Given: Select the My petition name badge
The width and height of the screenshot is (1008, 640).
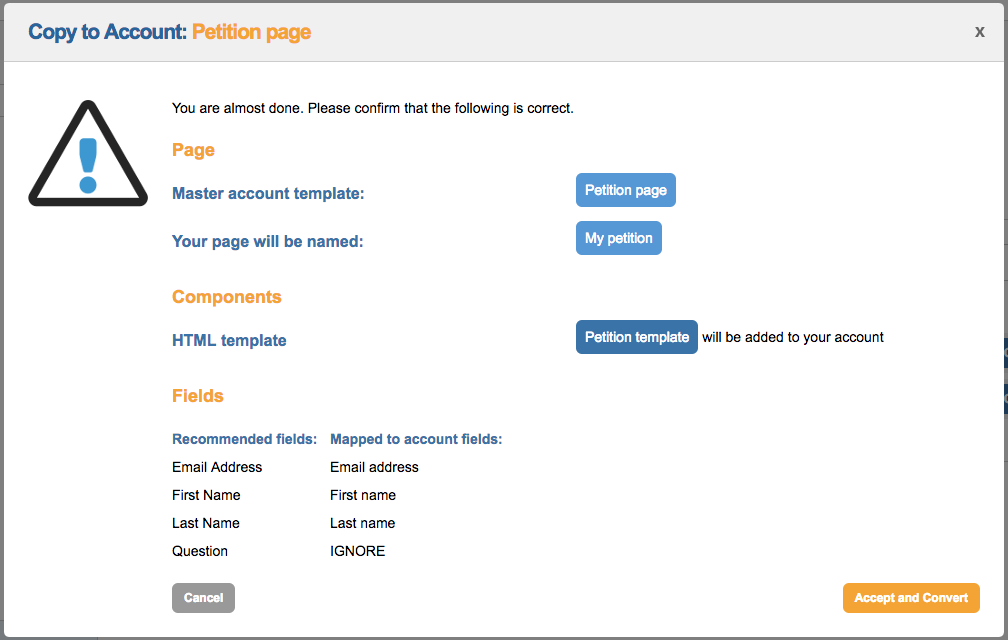Looking at the screenshot, I should click(x=618, y=238).
